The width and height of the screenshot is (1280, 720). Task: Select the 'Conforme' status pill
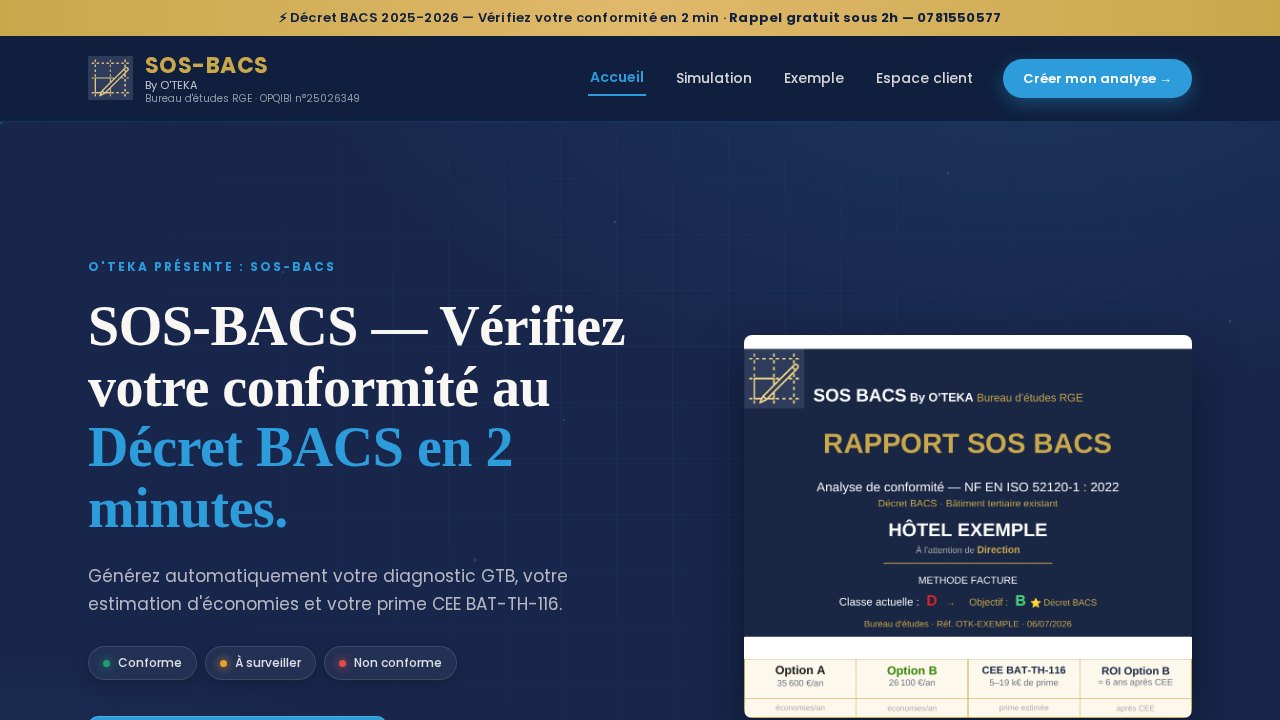[142, 663]
